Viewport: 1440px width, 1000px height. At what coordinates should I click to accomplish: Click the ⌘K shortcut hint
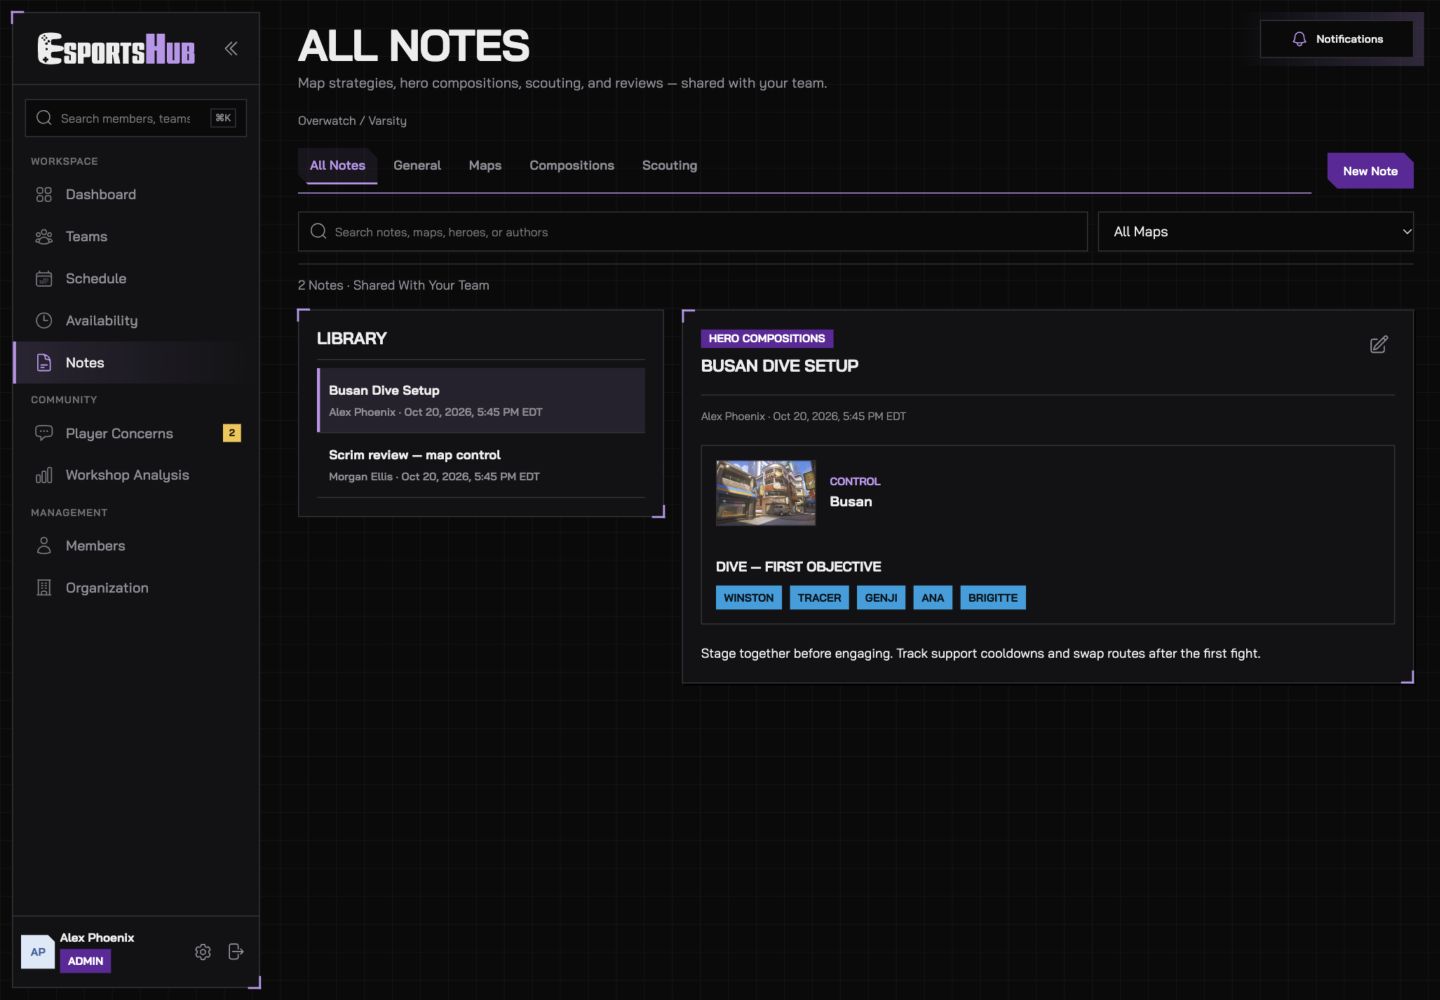click(x=223, y=118)
